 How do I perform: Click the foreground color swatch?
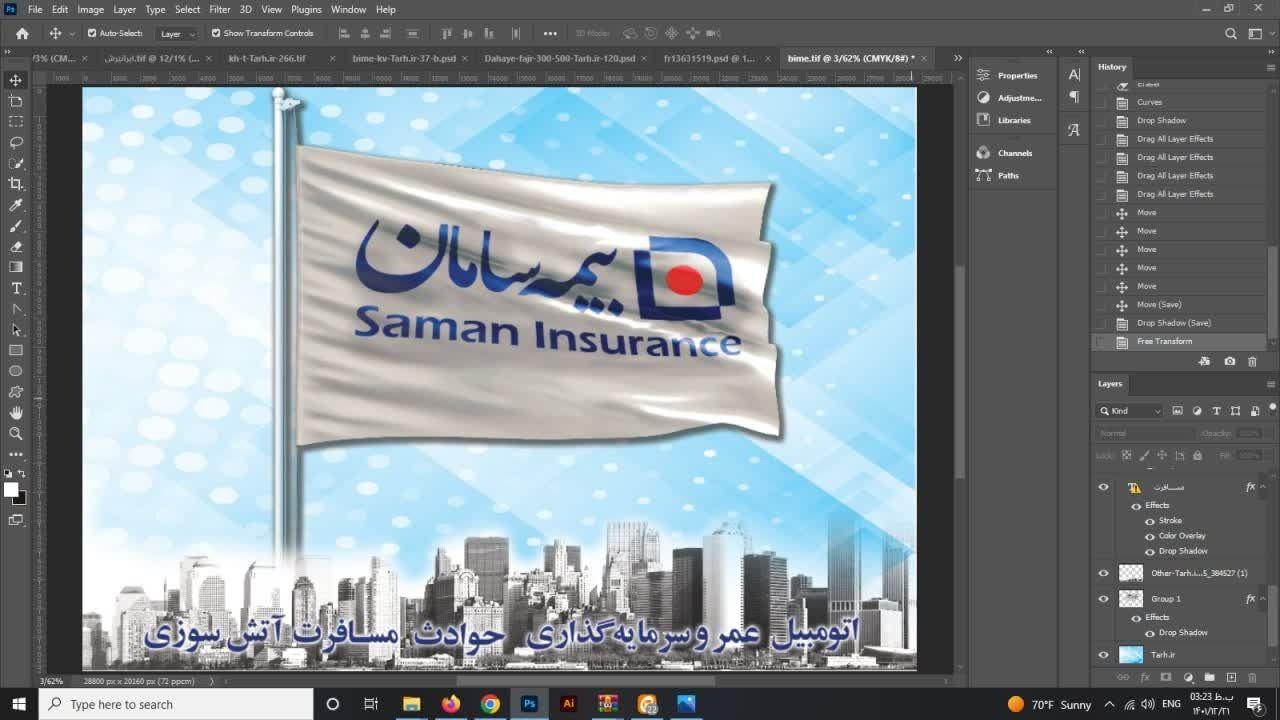coord(11,490)
